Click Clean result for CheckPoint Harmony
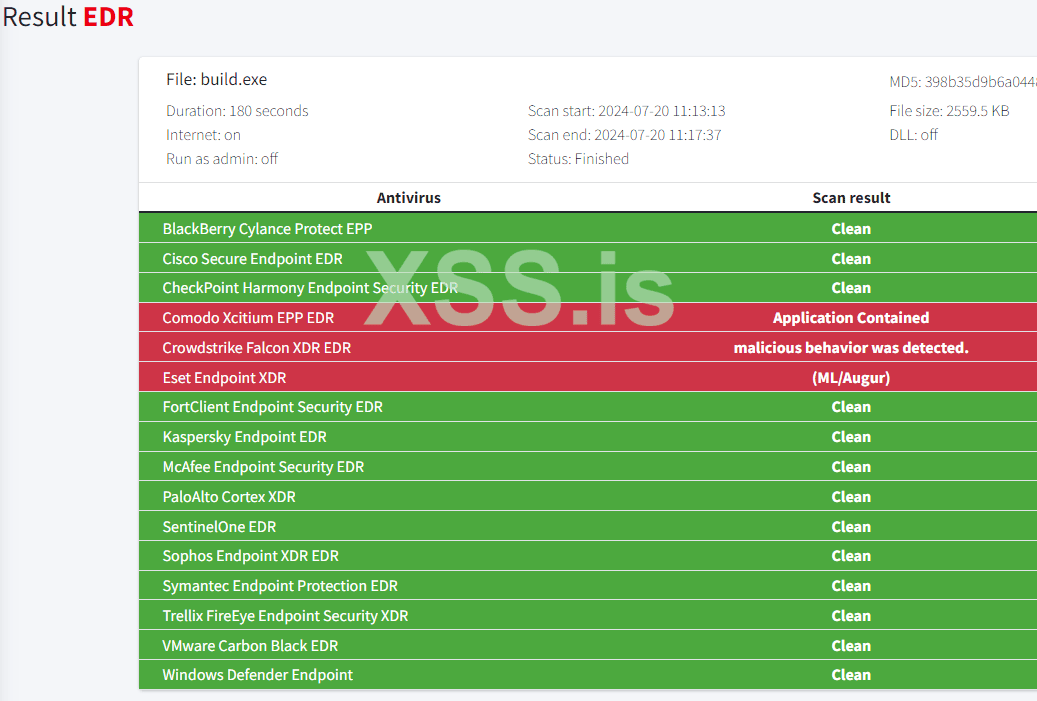1037x701 pixels. pyautogui.click(x=851, y=288)
